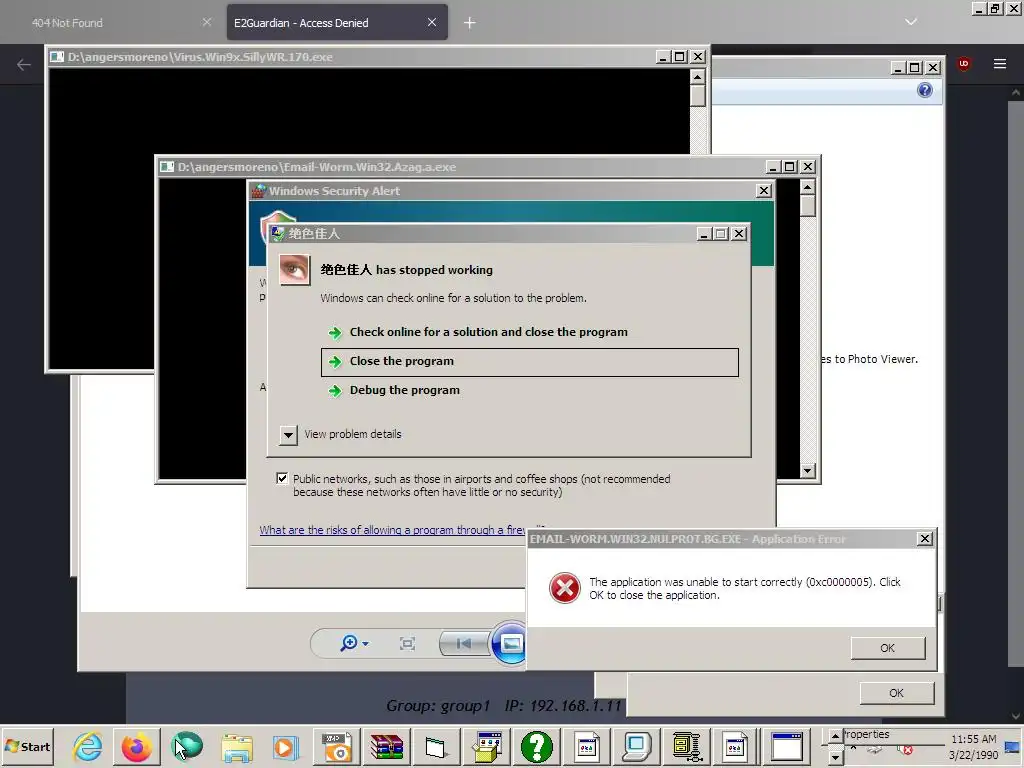Click the system tray expand up arrow

point(835,736)
